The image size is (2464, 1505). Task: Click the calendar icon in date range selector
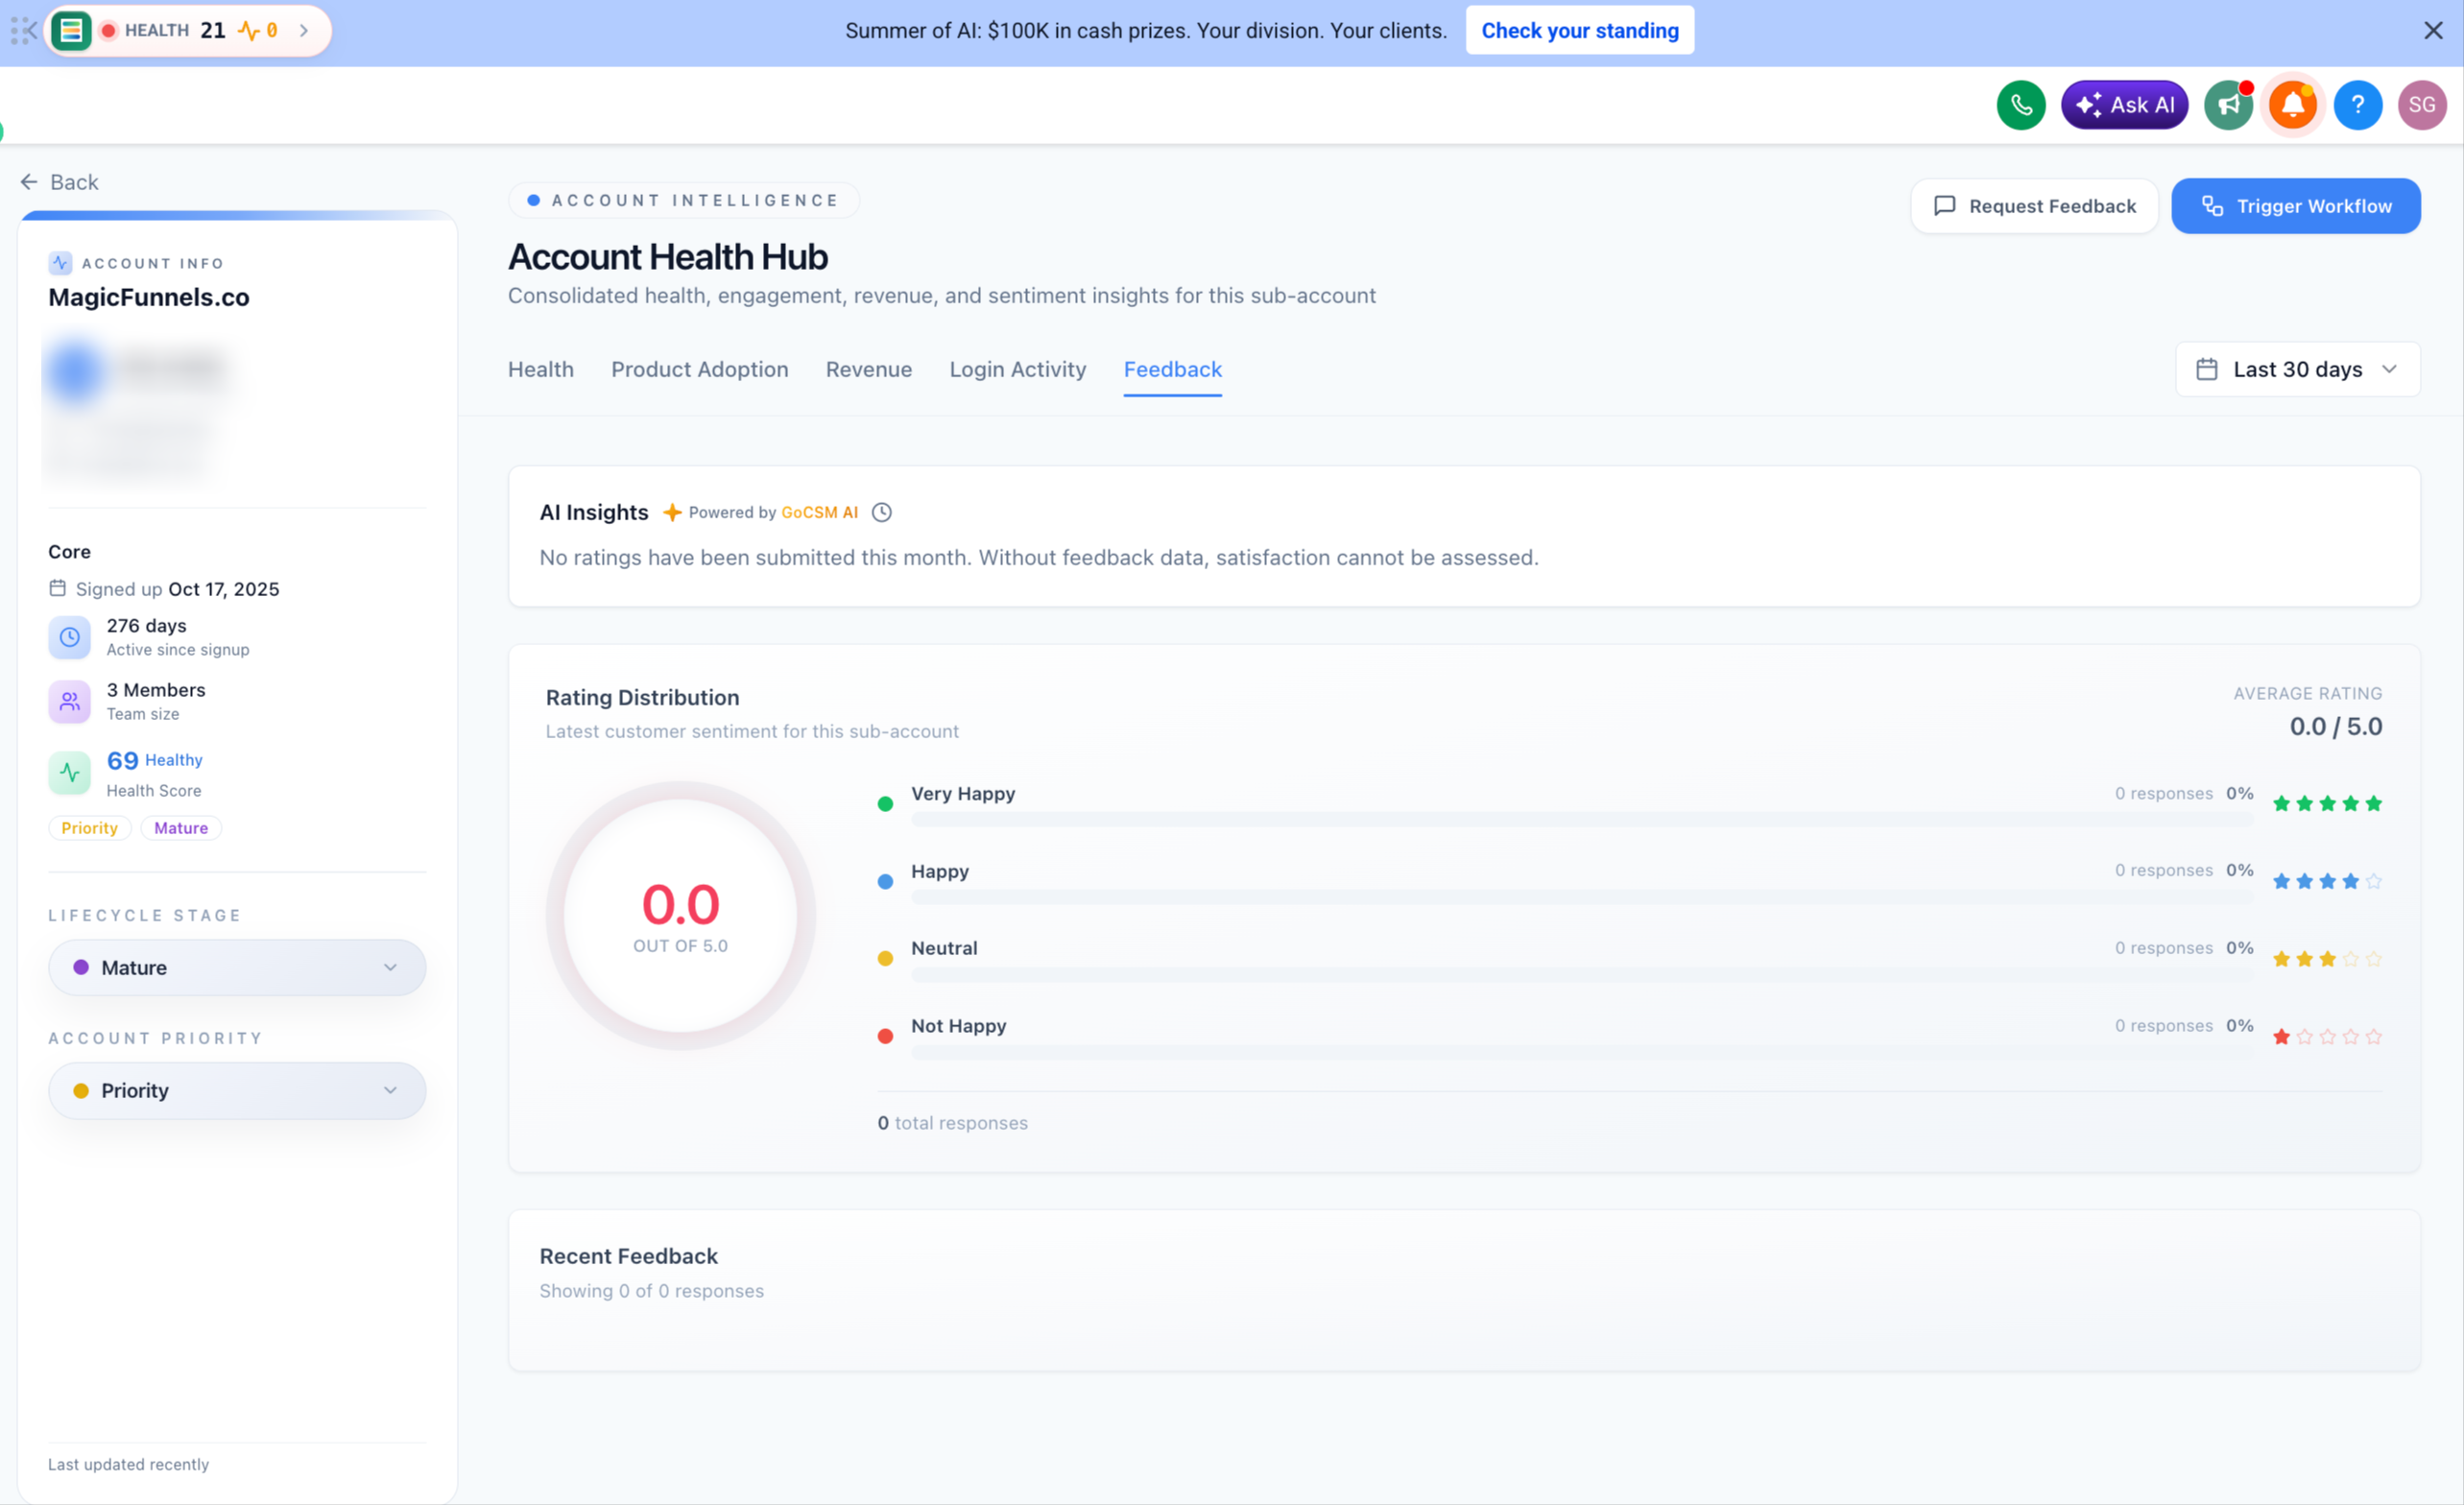pos(2207,369)
